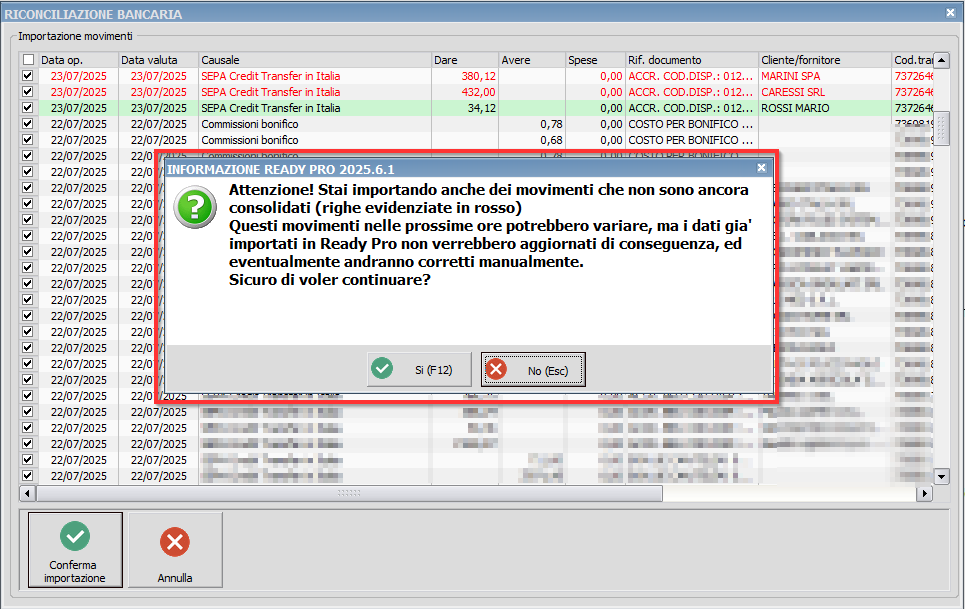Uncheck the CARESSI SRL row checkbox
The height and width of the screenshot is (609, 965).
pos(28,92)
